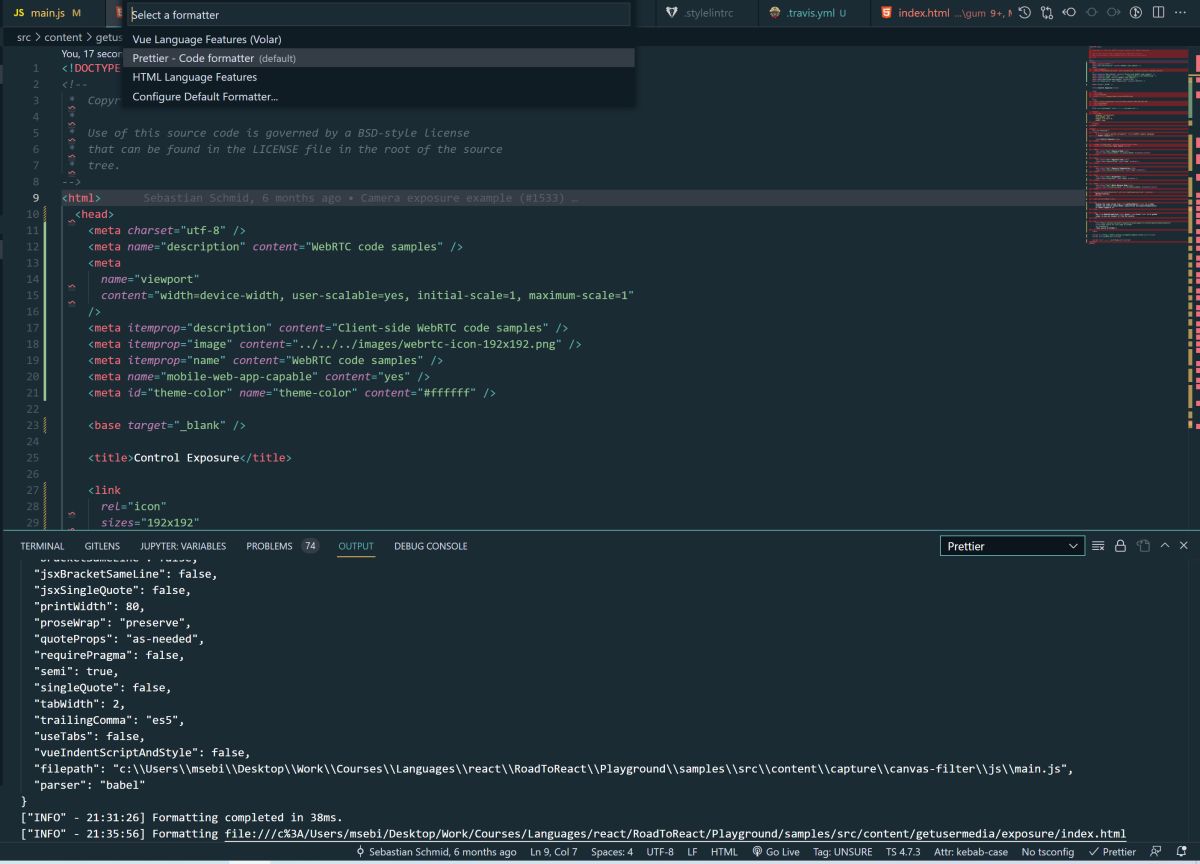This screenshot has height=864, width=1200.
Task: Open the Prettier output channel dropdown
Action: 1012,546
